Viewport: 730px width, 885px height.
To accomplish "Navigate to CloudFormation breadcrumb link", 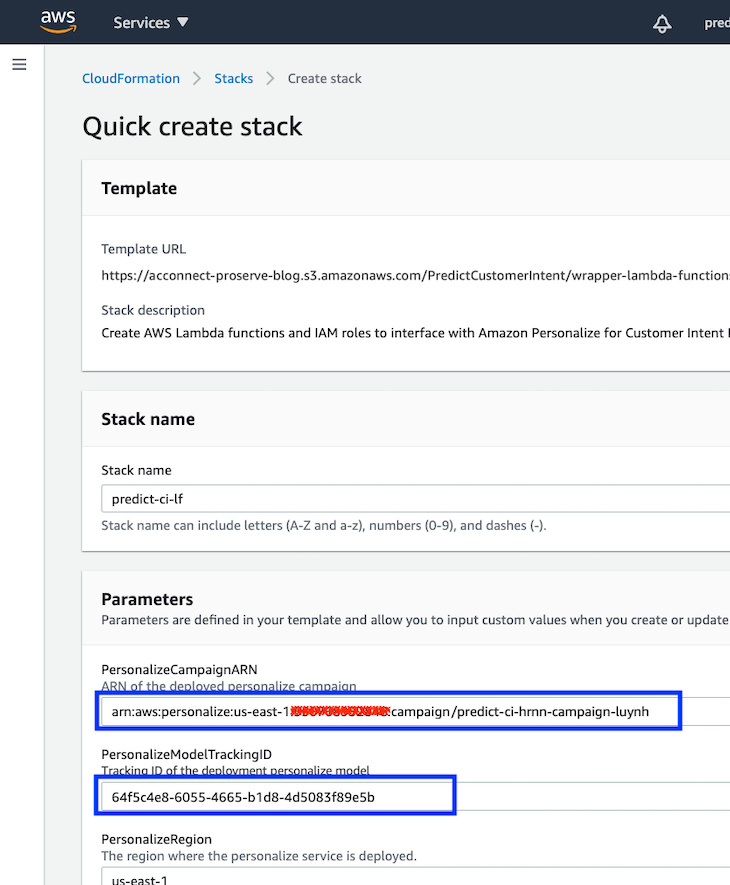I will (130, 78).
